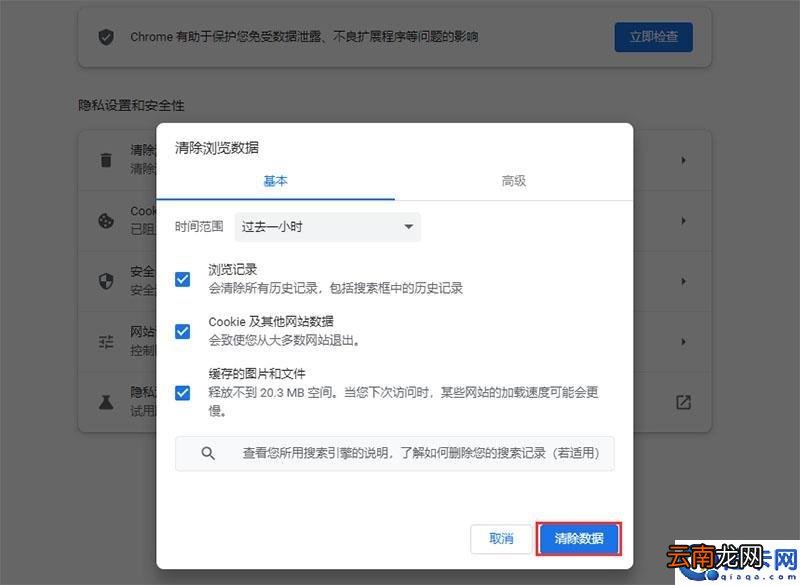800x585 pixels.
Task: Open the external link icon on last row
Action: pyautogui.click(x=683, y=402)
